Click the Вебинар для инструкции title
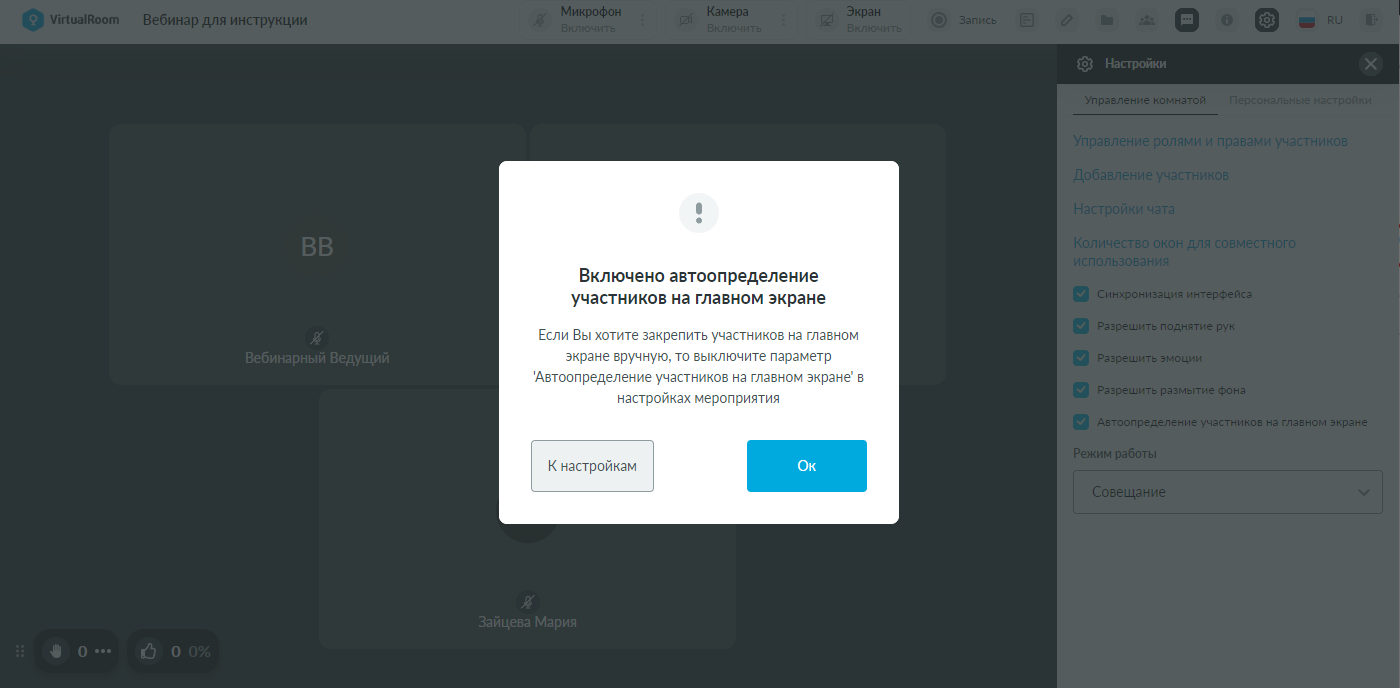Screen dimensions: 1400x688 (x=225, y=20)
